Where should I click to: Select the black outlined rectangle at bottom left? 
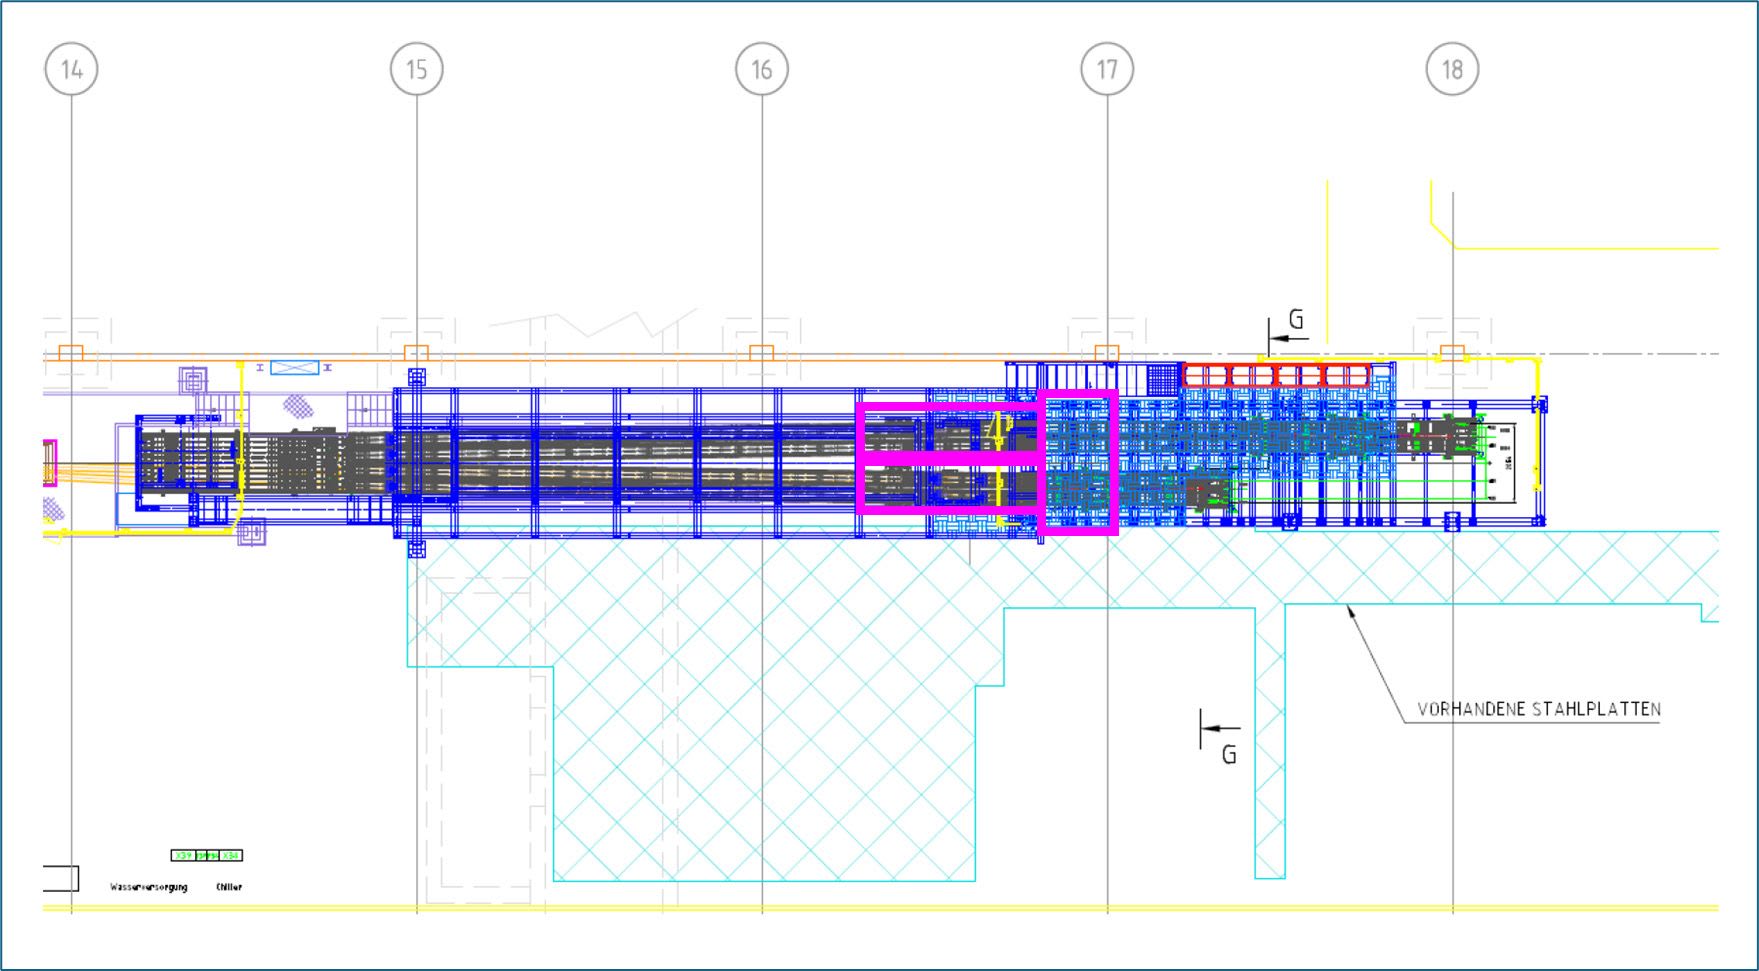click(60, 878)
